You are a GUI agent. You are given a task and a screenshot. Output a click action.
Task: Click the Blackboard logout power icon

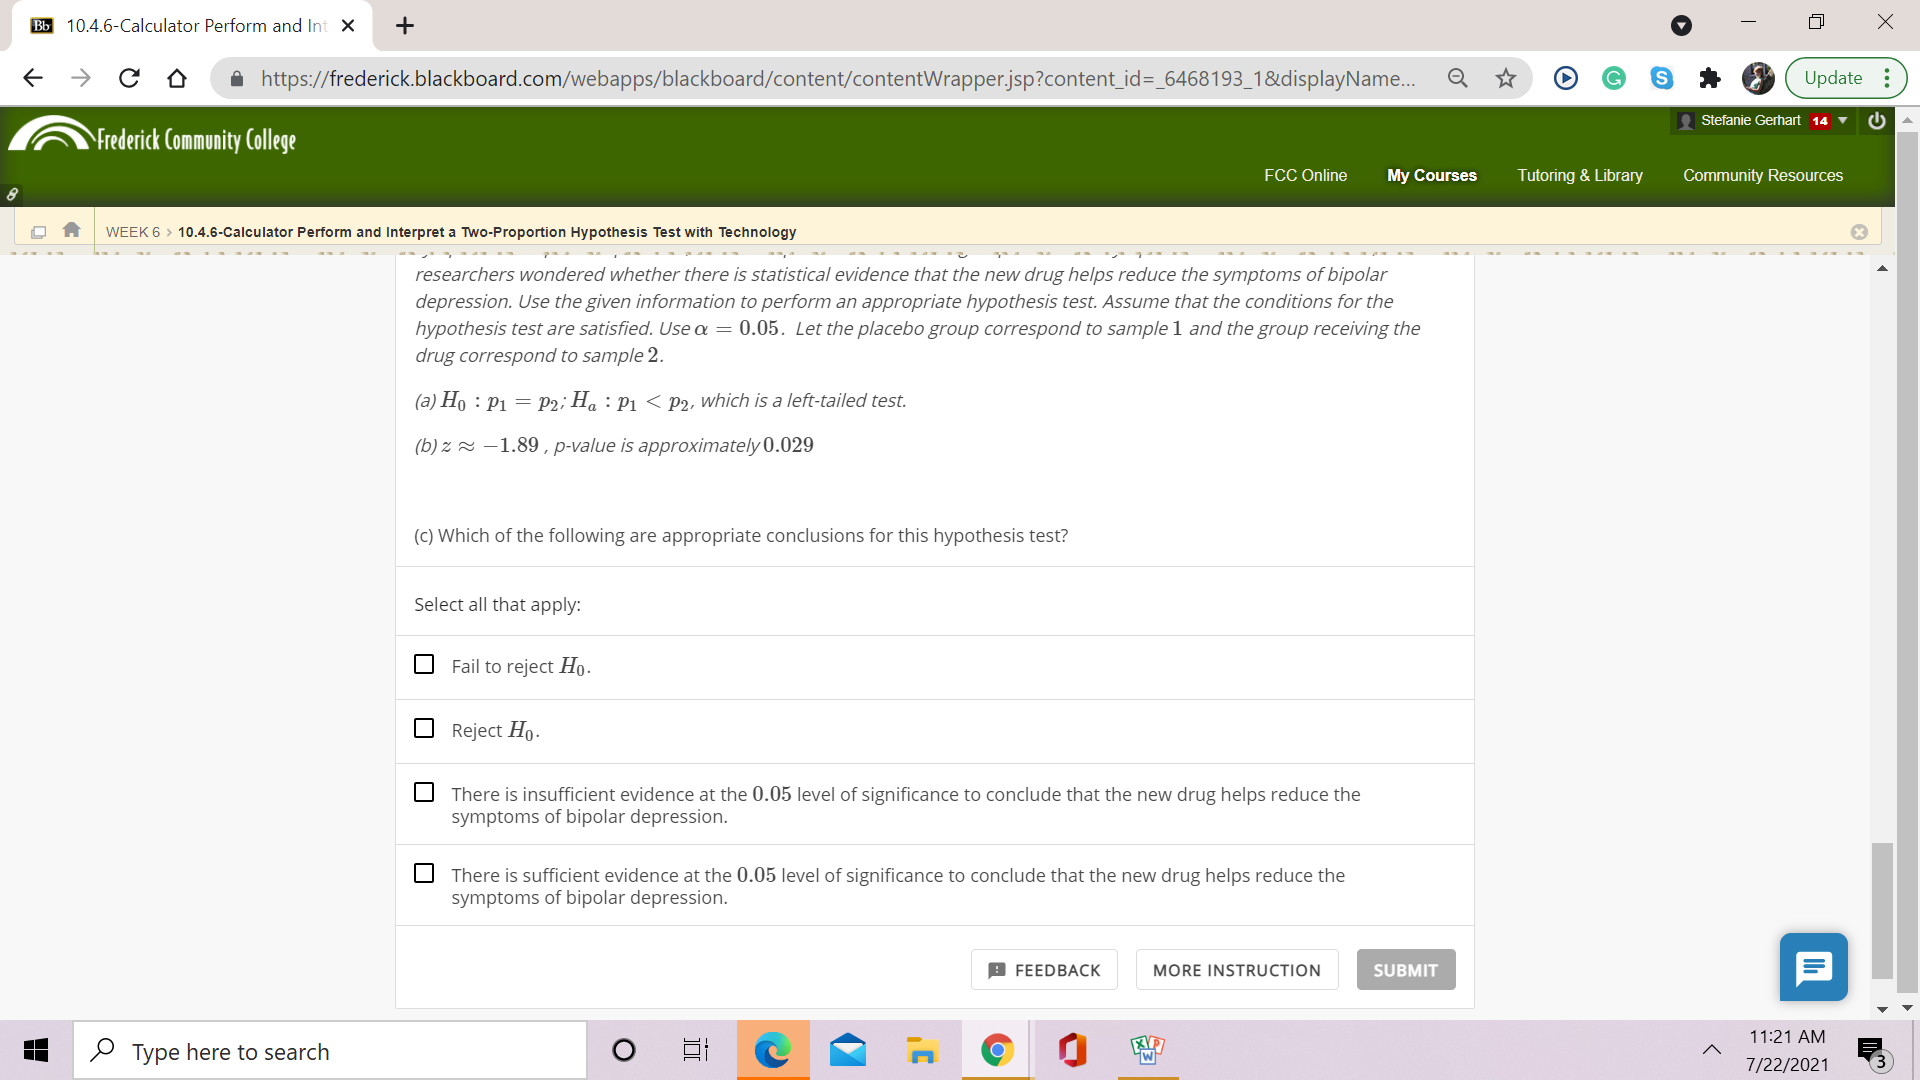pyautogui.click(x=1877, y=121)
